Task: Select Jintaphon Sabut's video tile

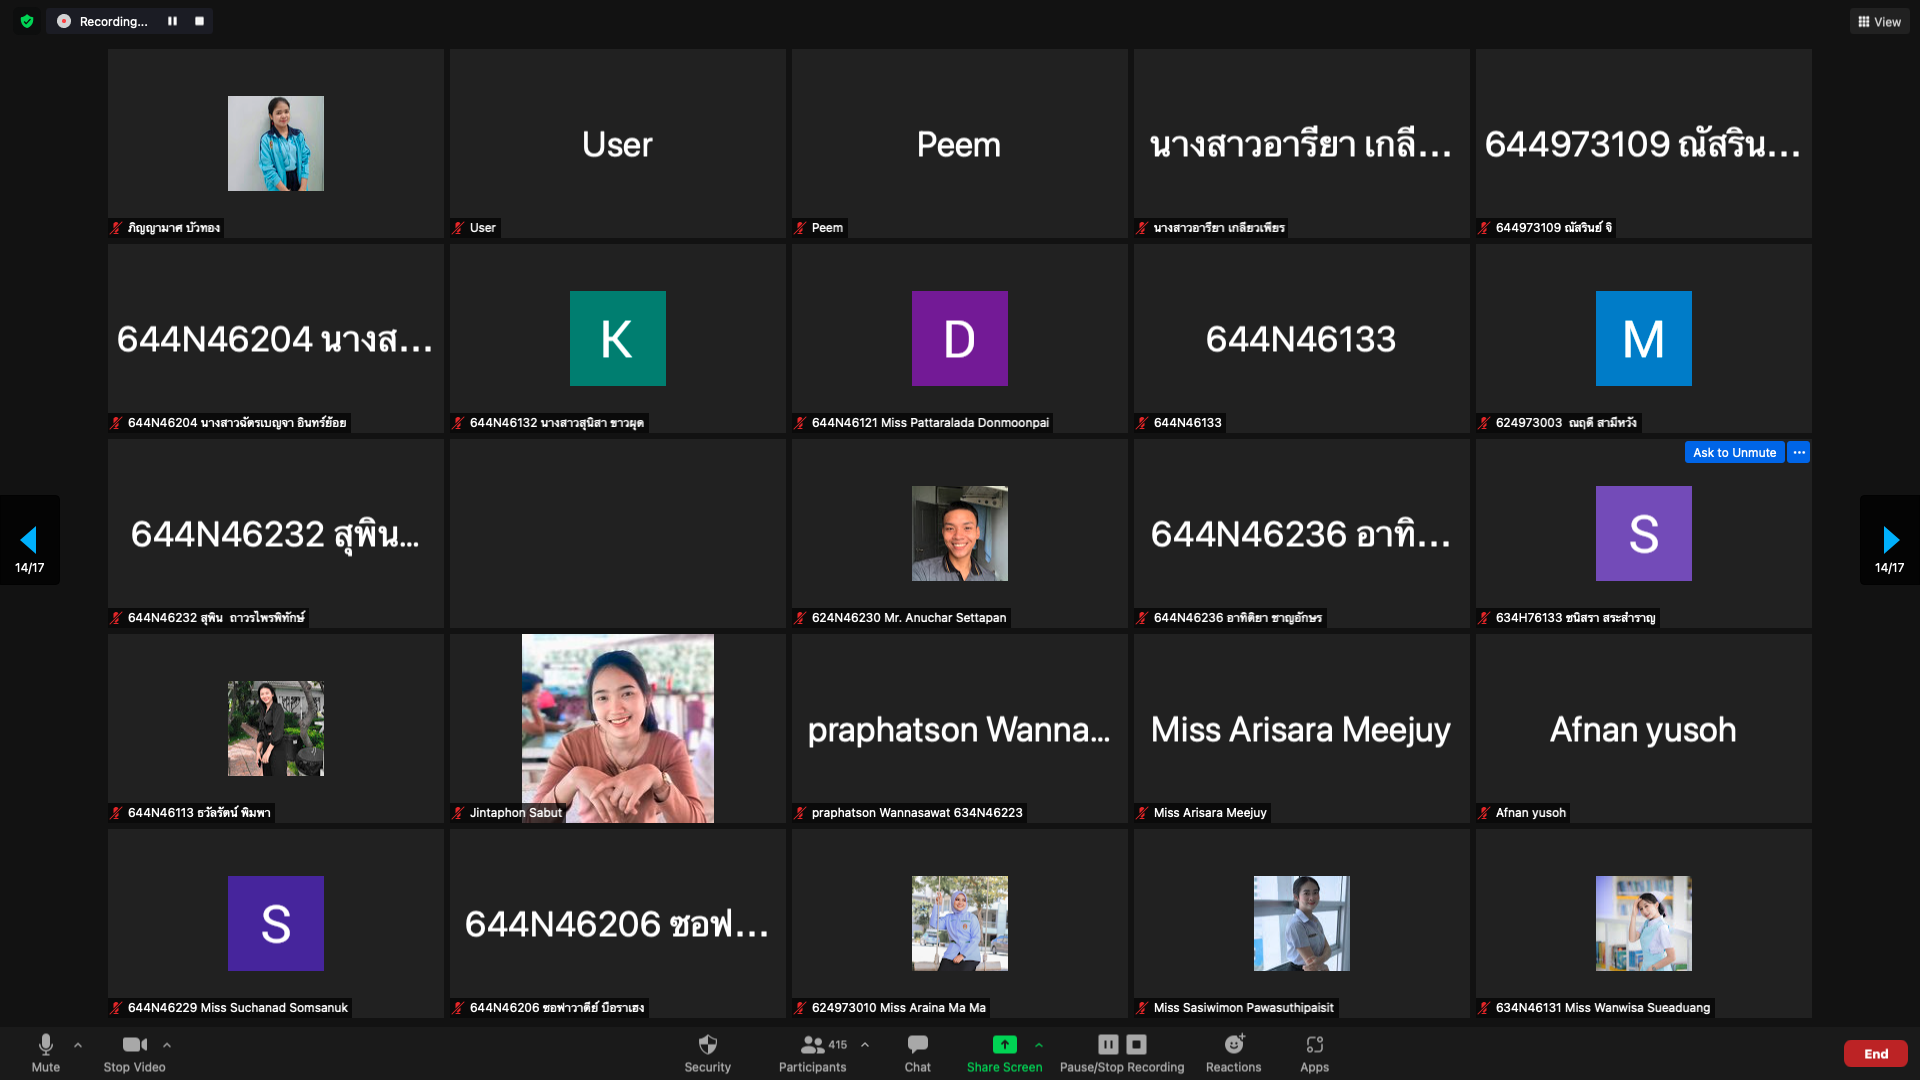Action: pyautogui.click(x=617, y=728)
